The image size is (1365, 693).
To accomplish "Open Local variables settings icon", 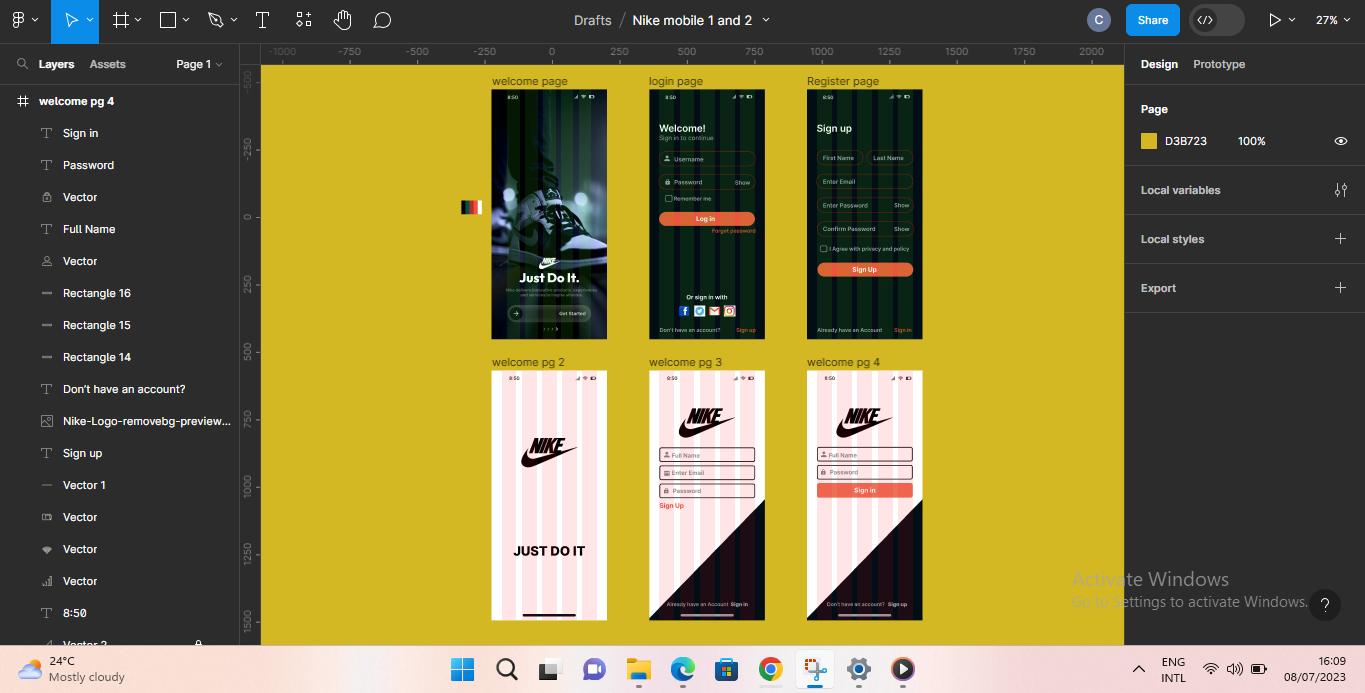I will pyautogui.click(x=1341, y=190).
